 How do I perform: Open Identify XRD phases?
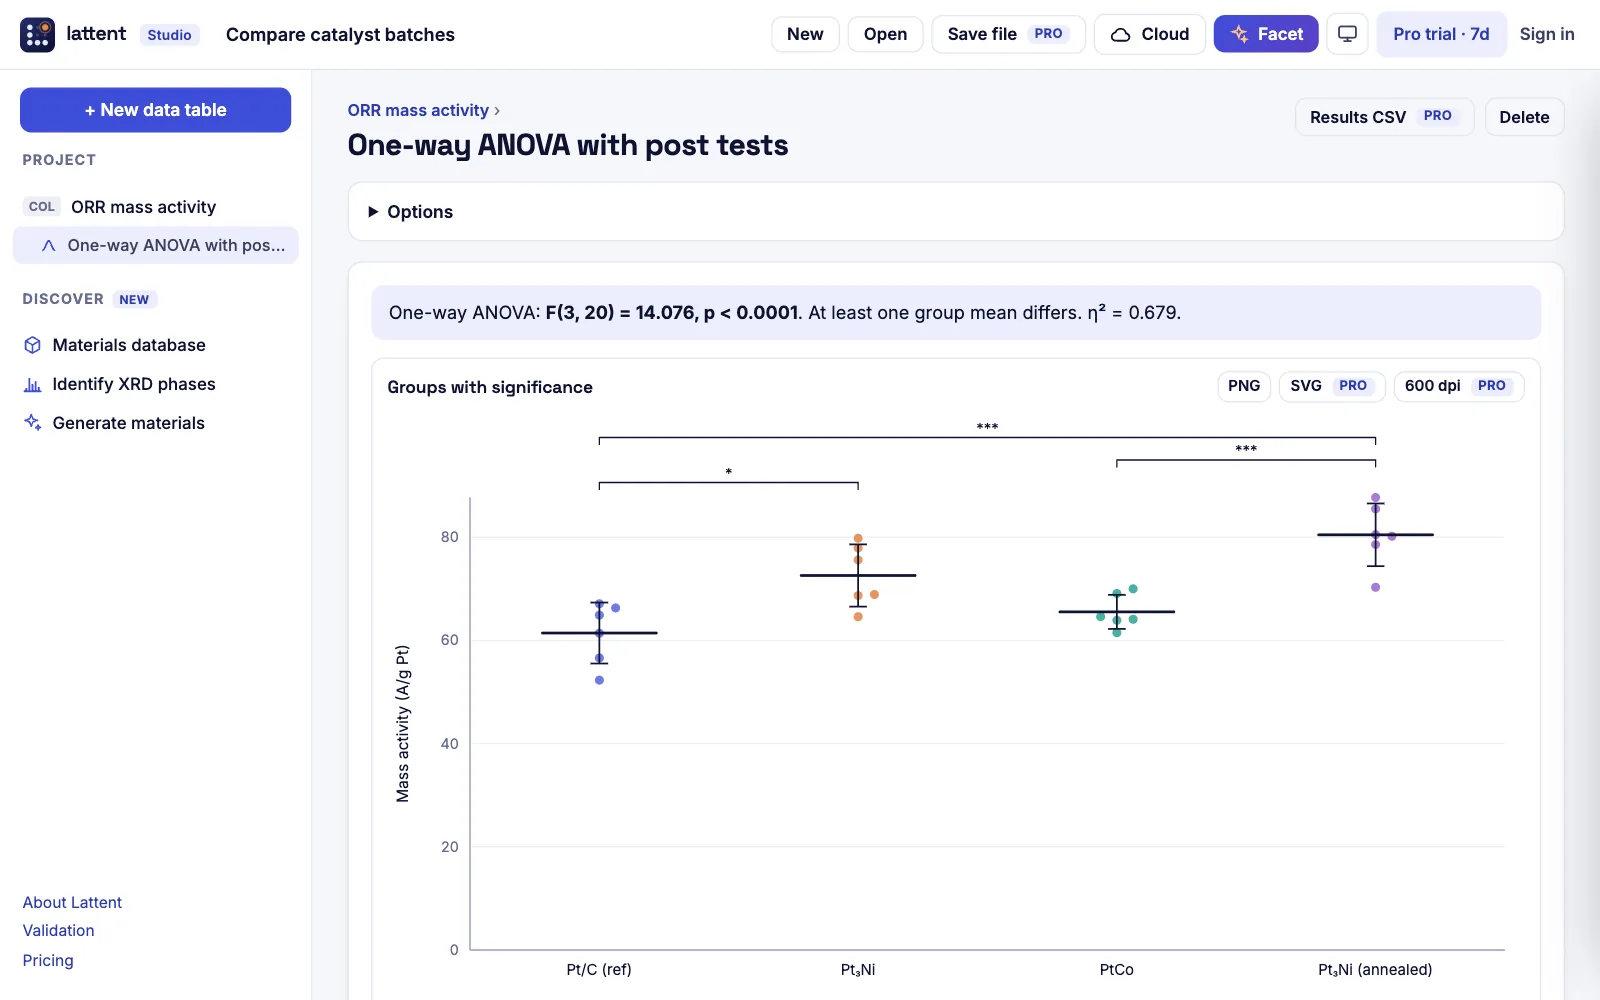[x=133, y=384]
